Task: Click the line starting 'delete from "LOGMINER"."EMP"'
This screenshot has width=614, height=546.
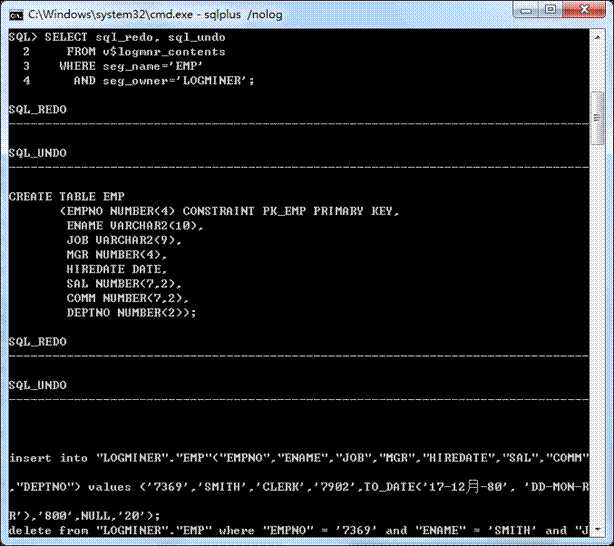Action: point(299,530)
